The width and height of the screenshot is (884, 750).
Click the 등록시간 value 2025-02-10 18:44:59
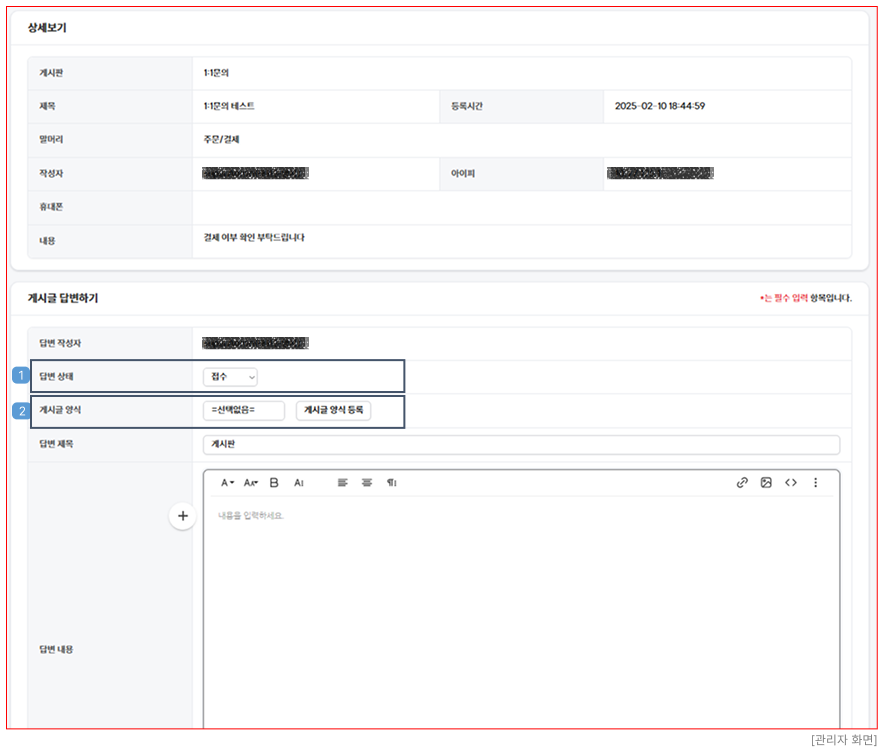coord(660,106)
